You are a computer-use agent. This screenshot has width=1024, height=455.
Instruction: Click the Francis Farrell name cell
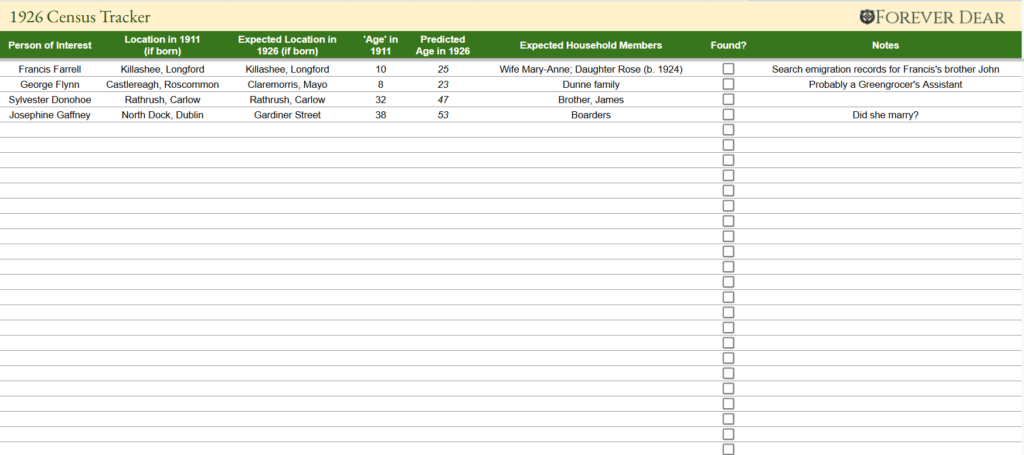point(50,70)
